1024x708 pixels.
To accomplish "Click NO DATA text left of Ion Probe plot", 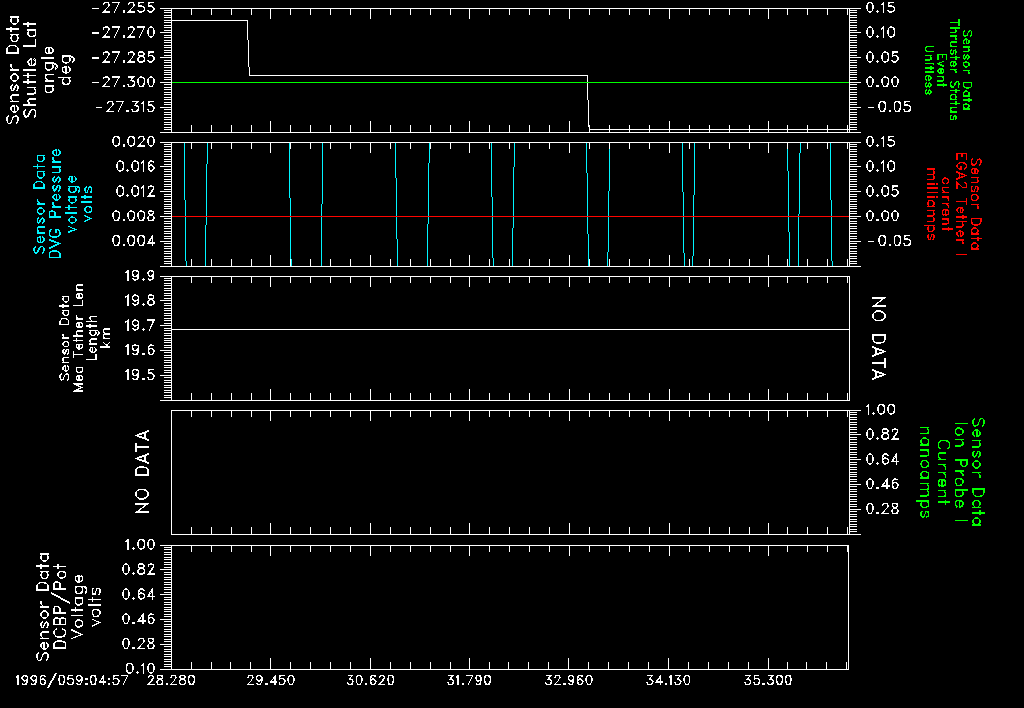I will 143,471.
